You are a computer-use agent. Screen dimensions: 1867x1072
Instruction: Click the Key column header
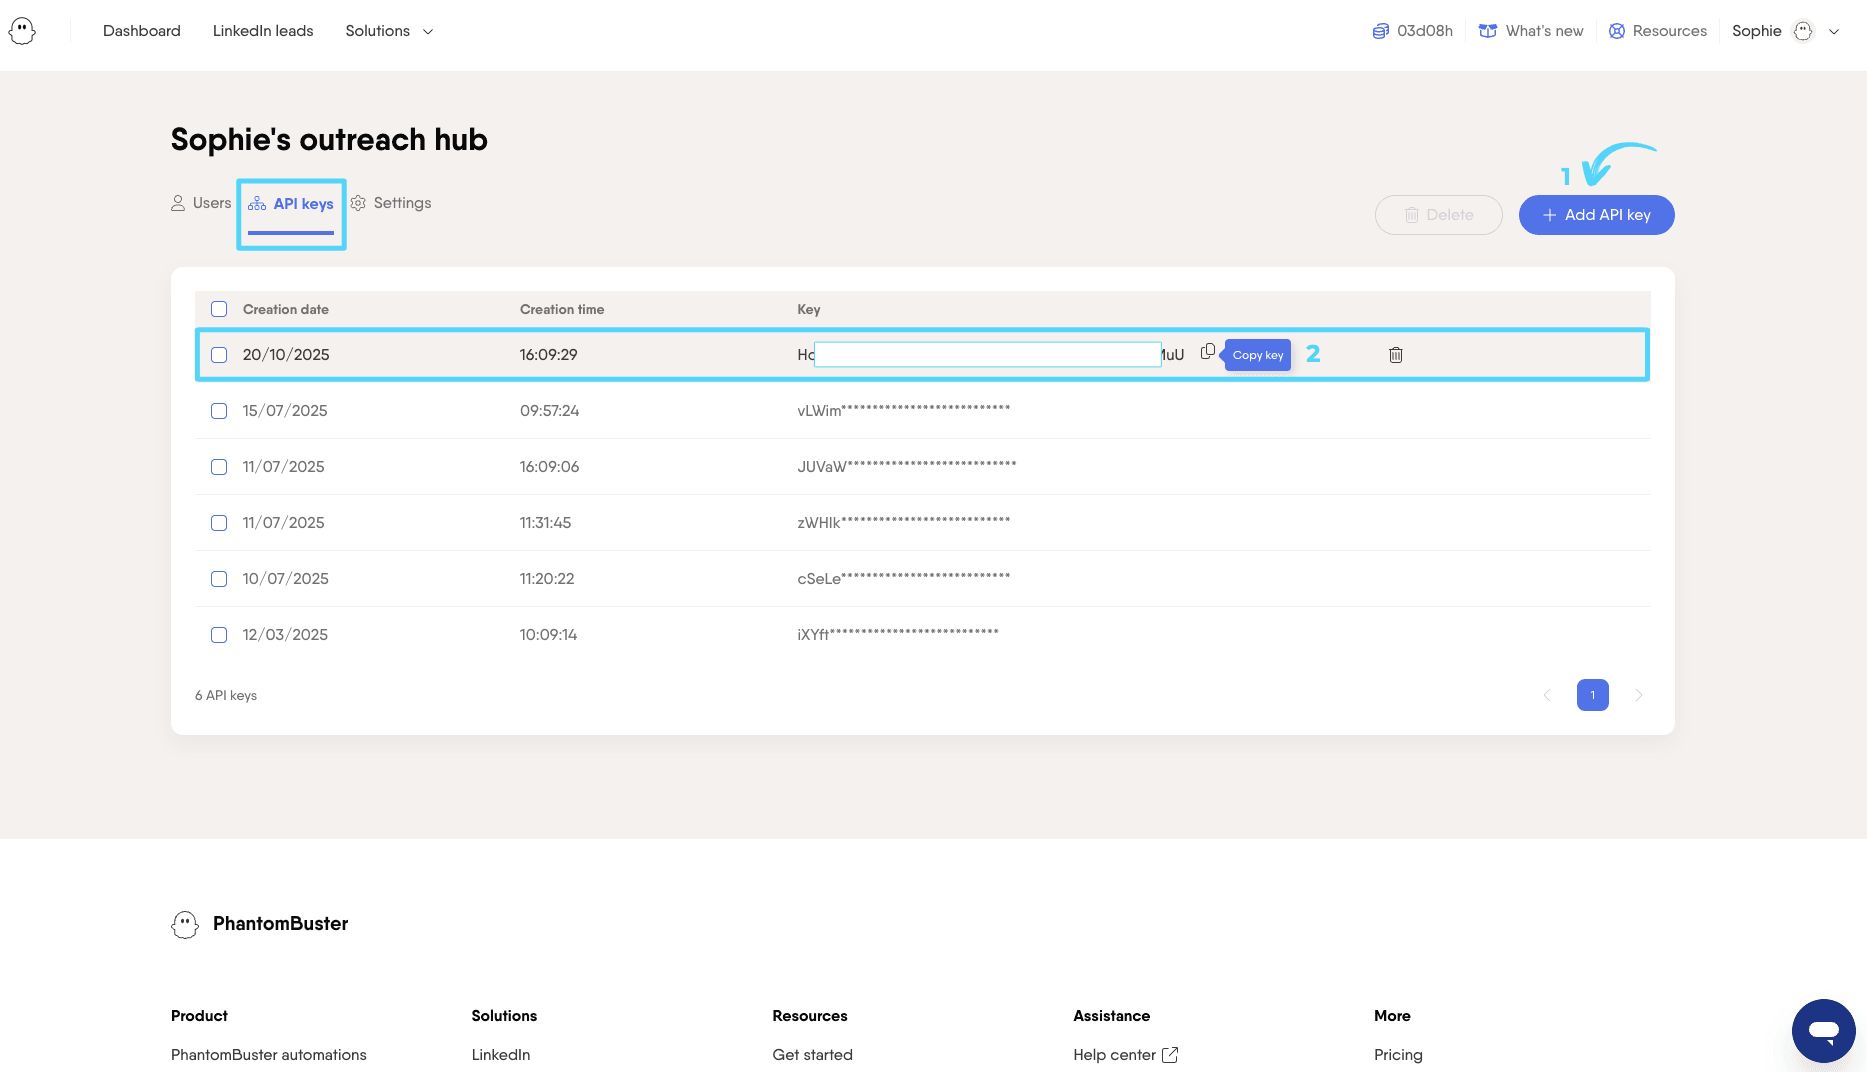click(808, 309)
